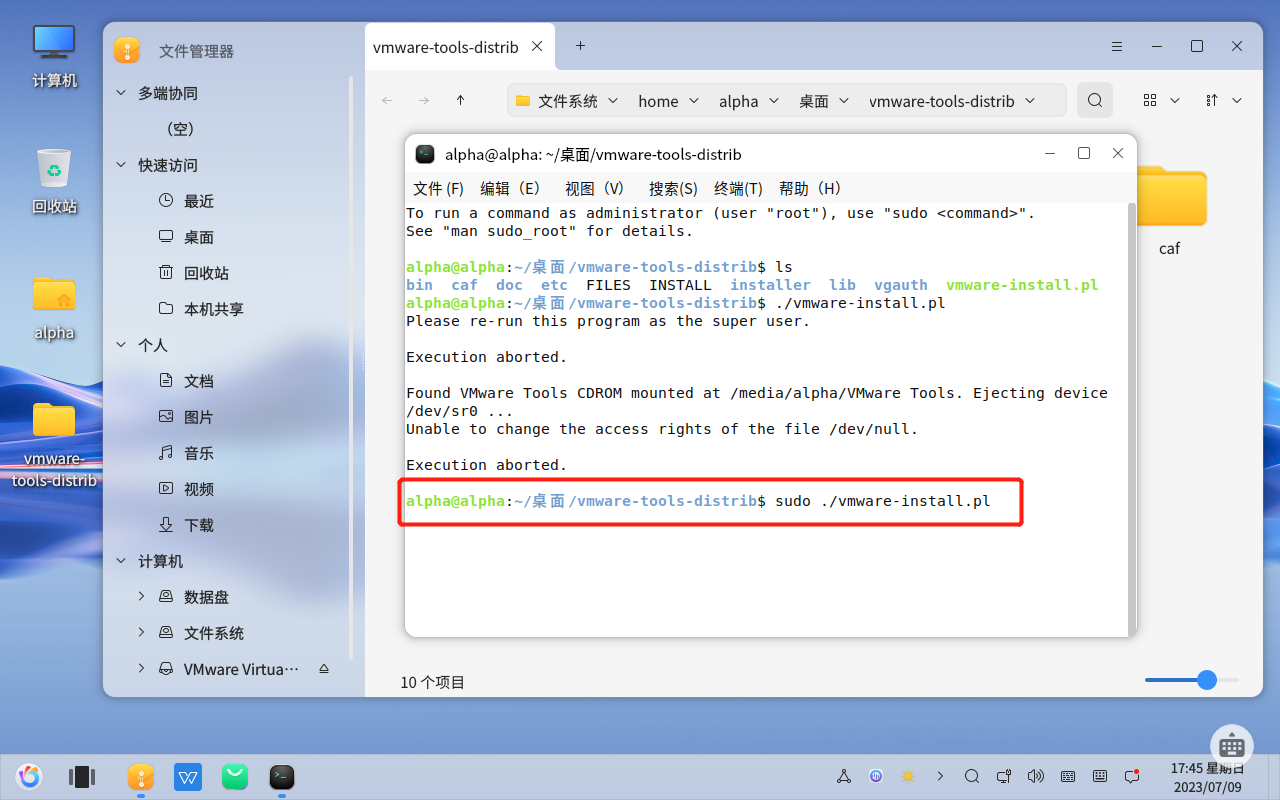Open the terminal 编辑(E) menu
The height and width of the screenshot is (800, 1280).
[x=510, y=188]
